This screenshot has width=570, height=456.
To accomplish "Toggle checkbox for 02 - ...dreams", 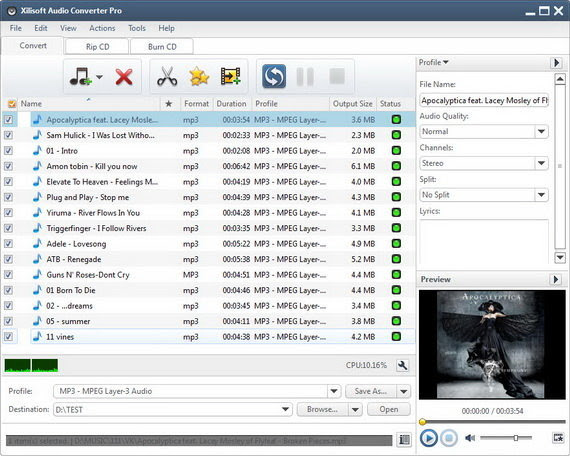I will [8, 306].
